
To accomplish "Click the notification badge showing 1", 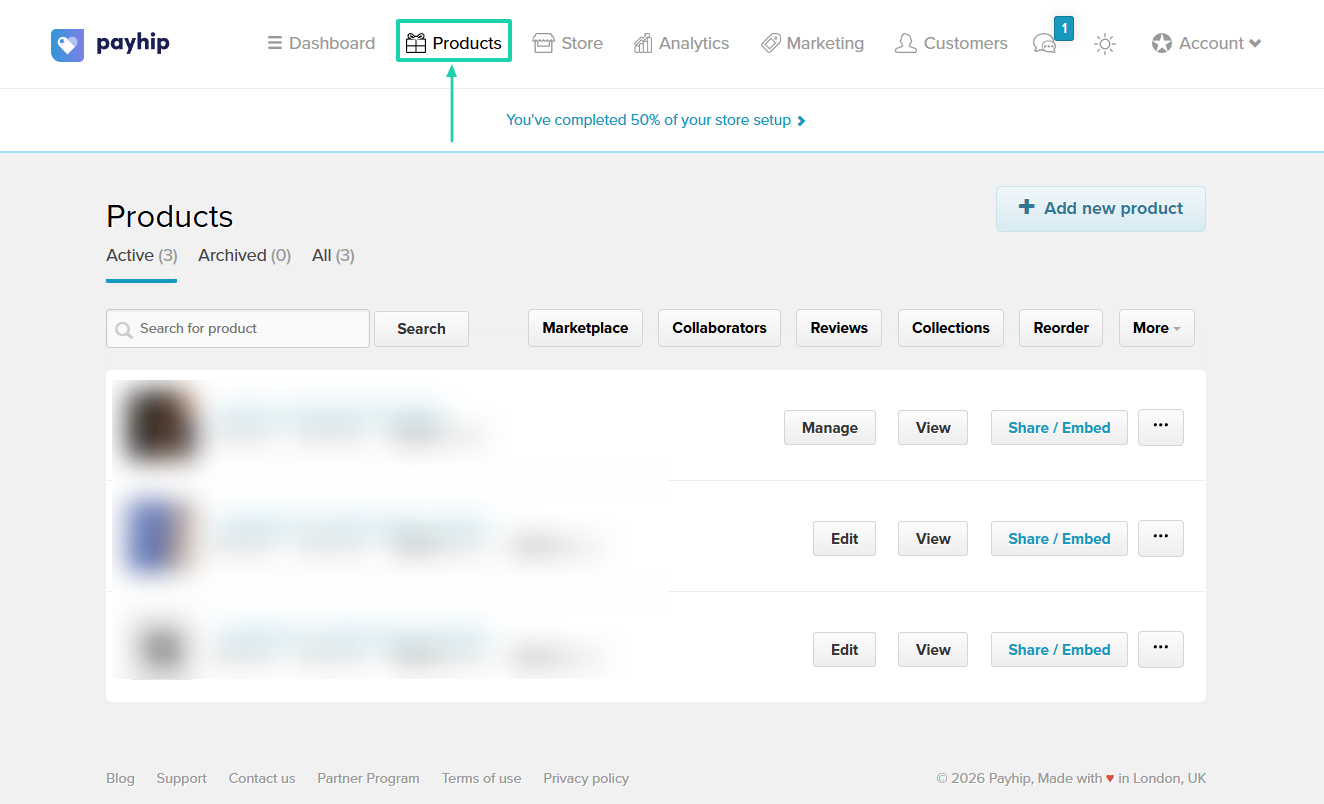I will pyautogui.click(x=1063, y=28).
